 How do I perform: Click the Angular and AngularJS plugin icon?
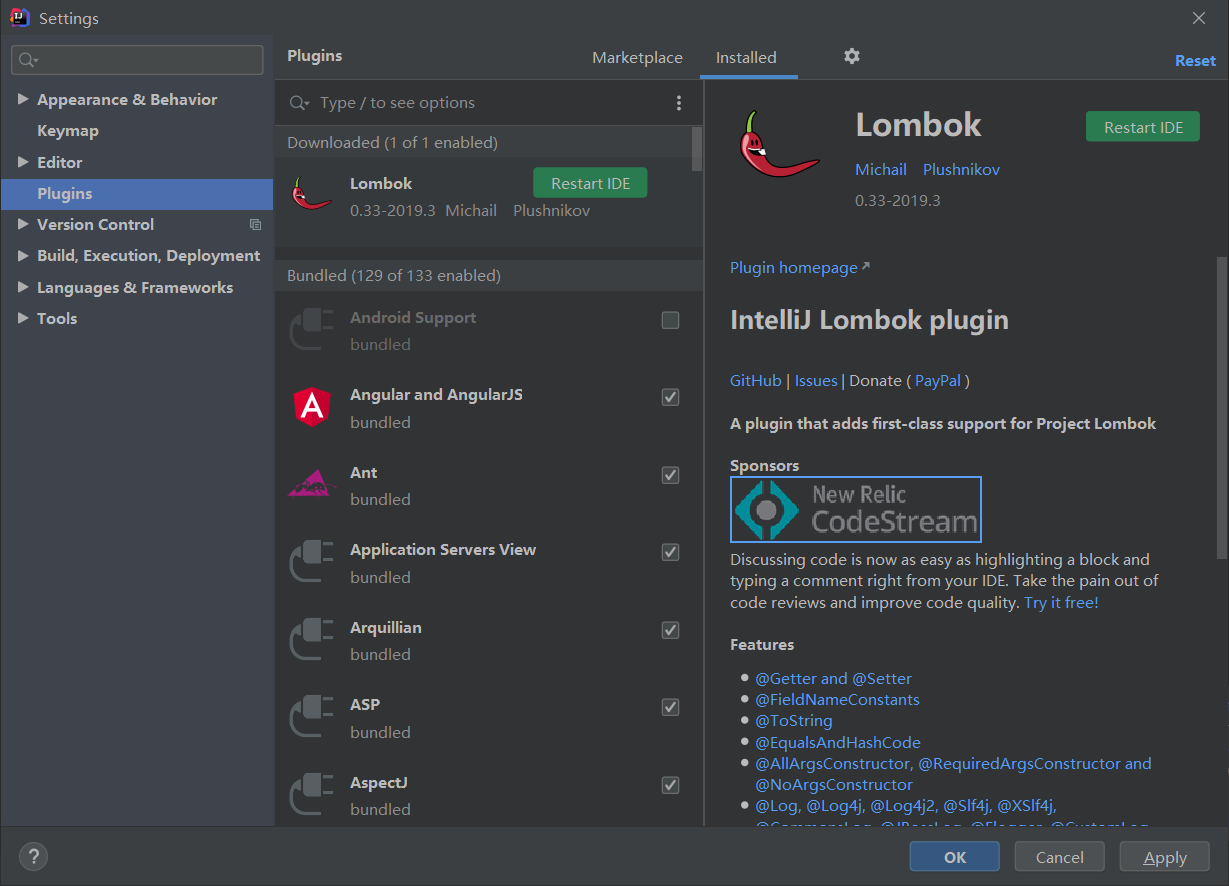click(312, 407)
